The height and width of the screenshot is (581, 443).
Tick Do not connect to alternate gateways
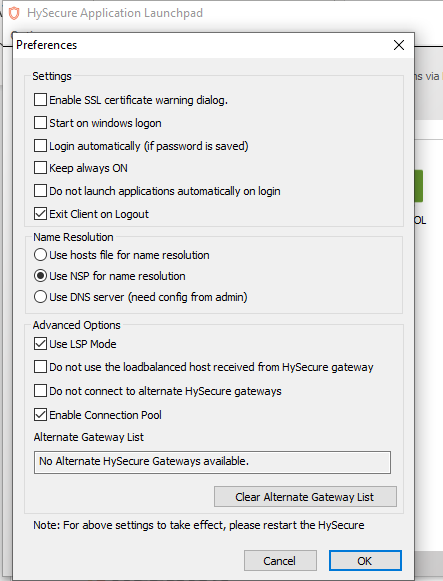click(x=40, y=391)
